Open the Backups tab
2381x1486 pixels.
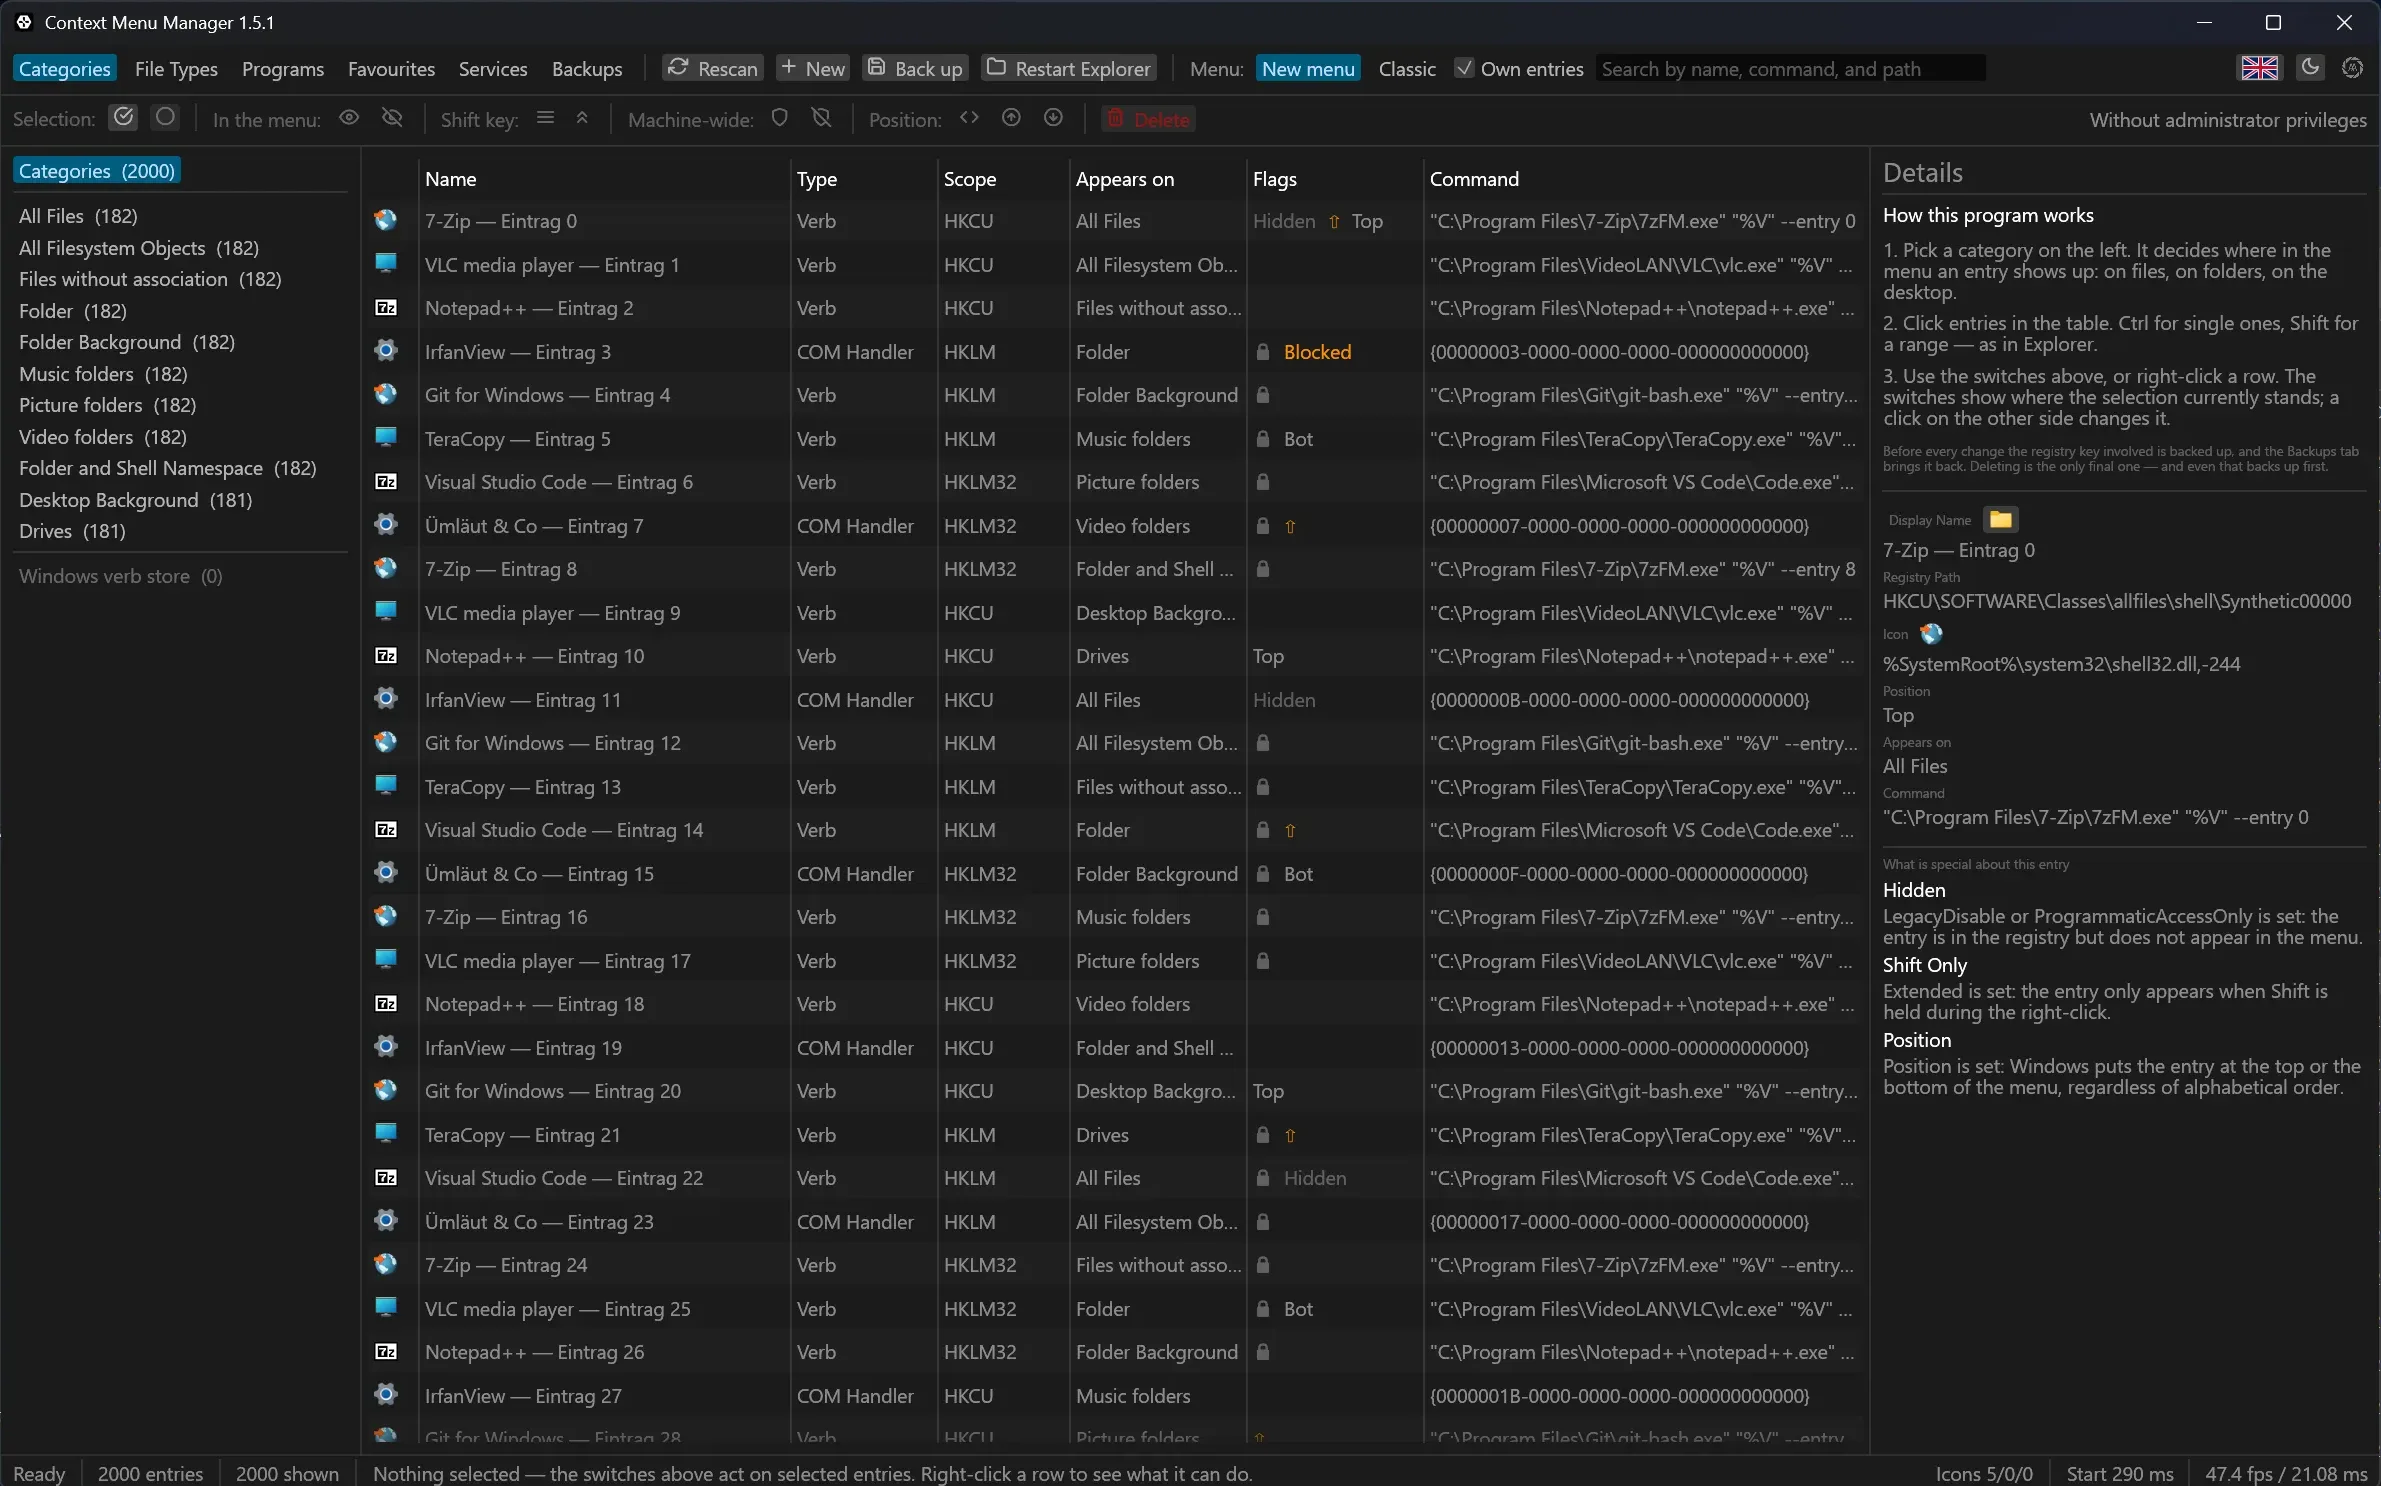click(587, 68)
